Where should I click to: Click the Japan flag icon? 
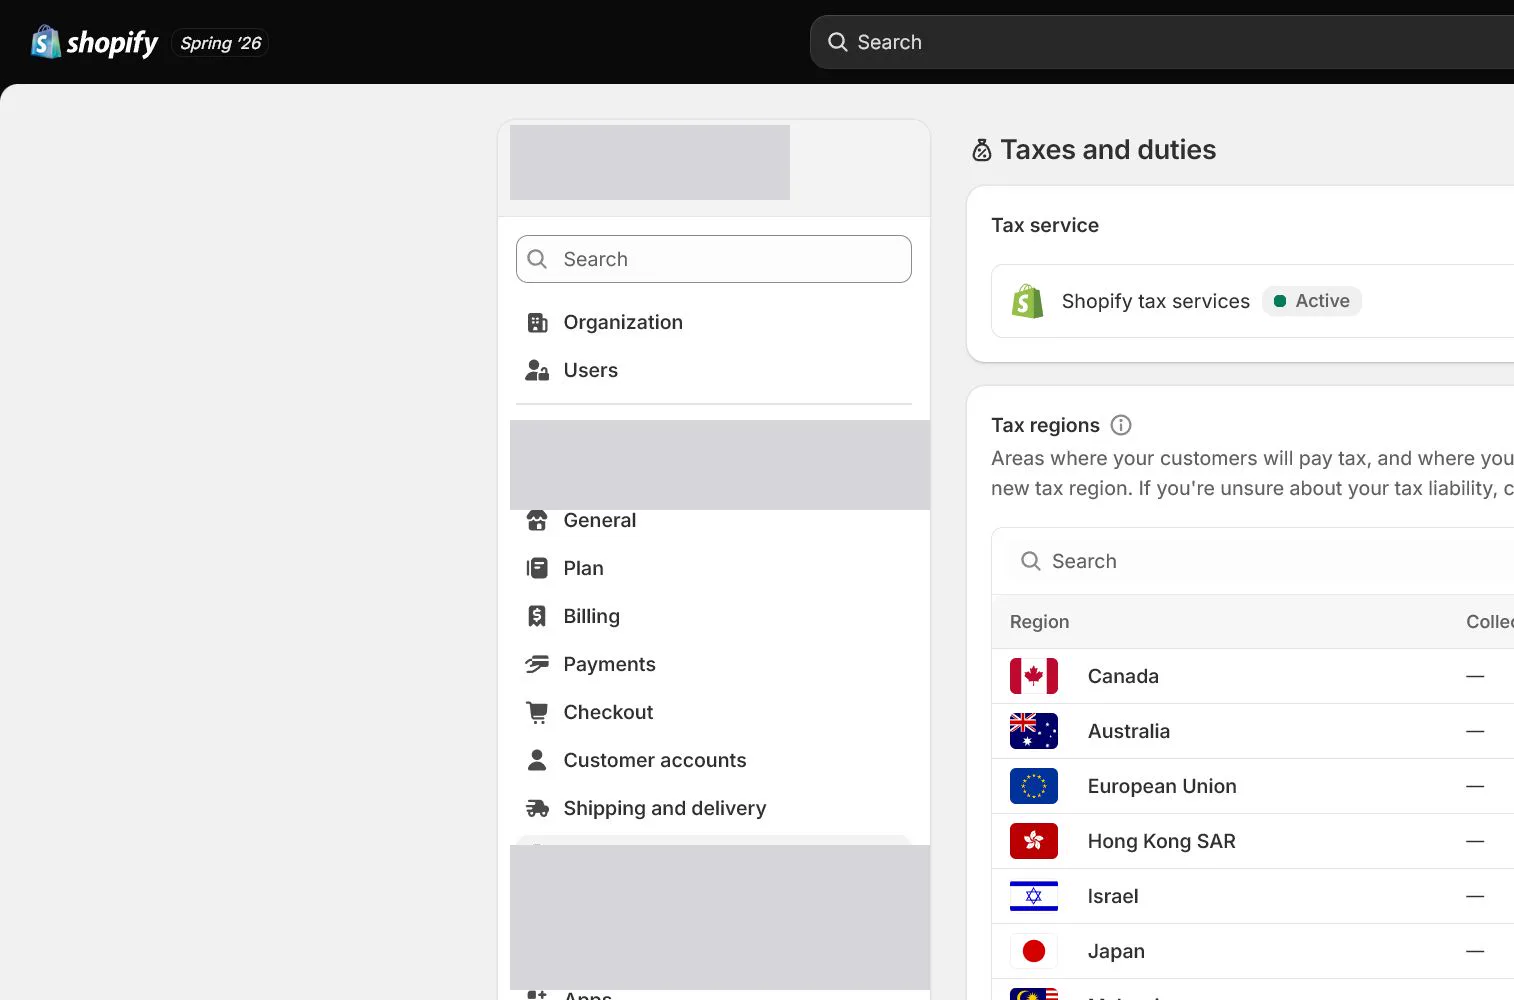click(1034, 951)
